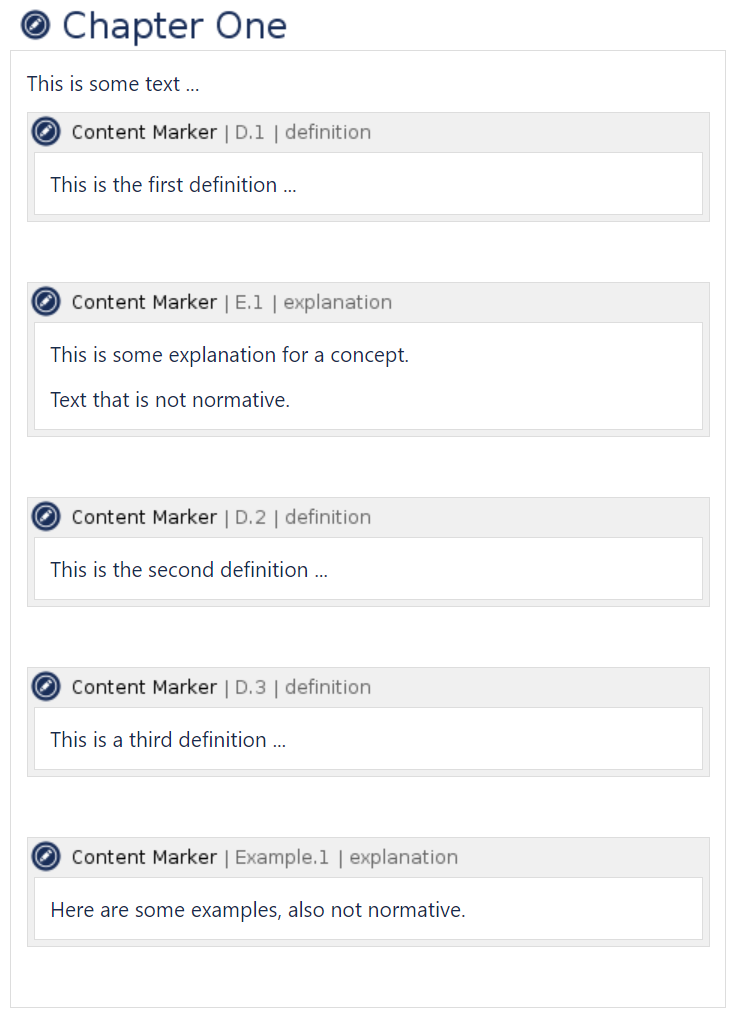The image size is (735, 1020).
Task: Click the E.1 explanation marker icon
Action: [46, 302]
